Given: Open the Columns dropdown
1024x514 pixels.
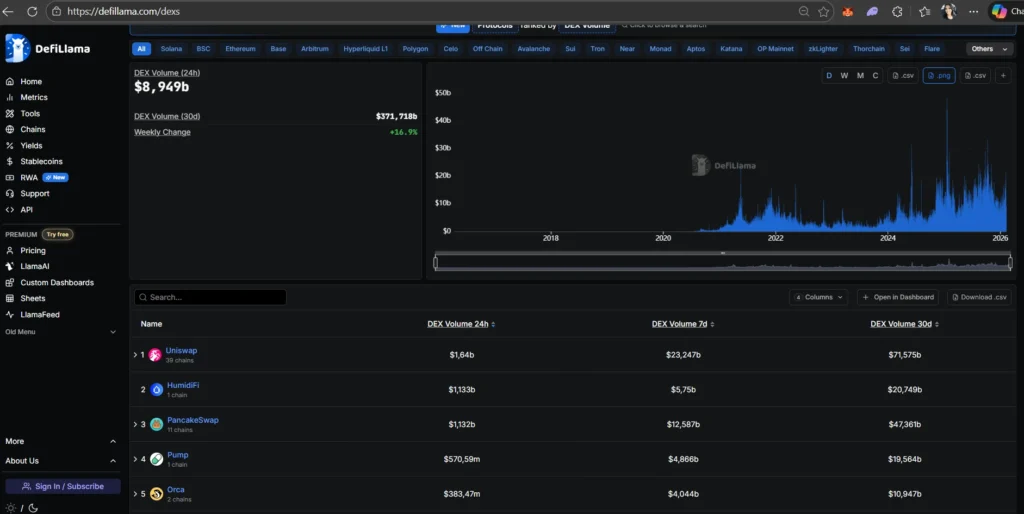Looking at the screenshot, I should [818, 297].
